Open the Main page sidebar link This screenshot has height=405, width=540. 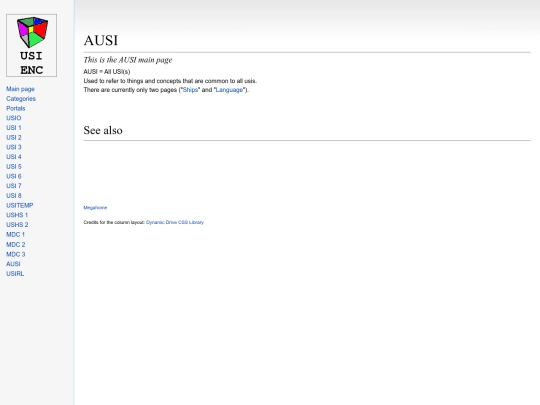click(20, 89)
